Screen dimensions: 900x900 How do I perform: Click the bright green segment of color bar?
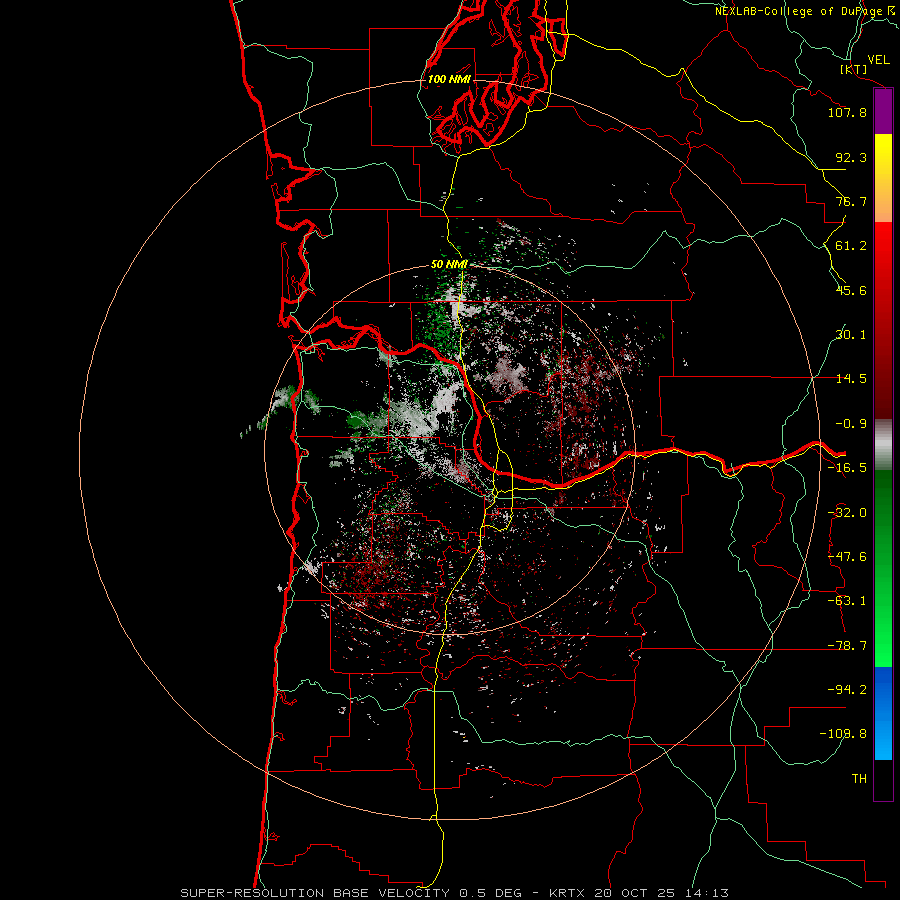click(883, 568)
